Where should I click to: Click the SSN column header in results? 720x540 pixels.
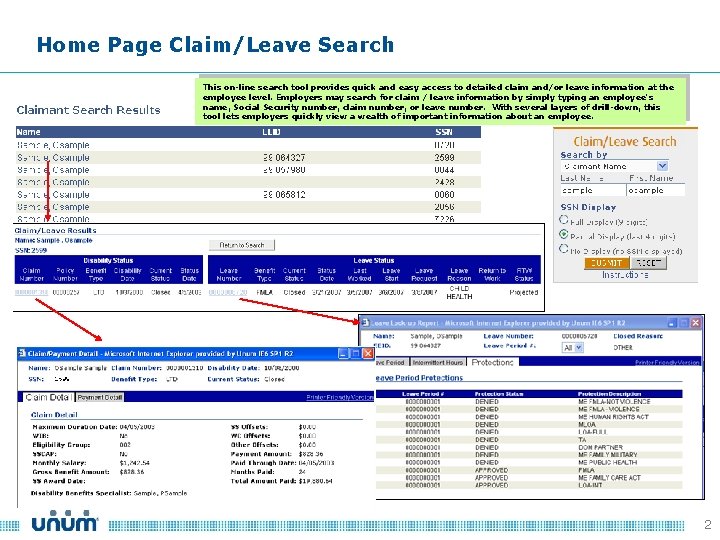(444, 132)
